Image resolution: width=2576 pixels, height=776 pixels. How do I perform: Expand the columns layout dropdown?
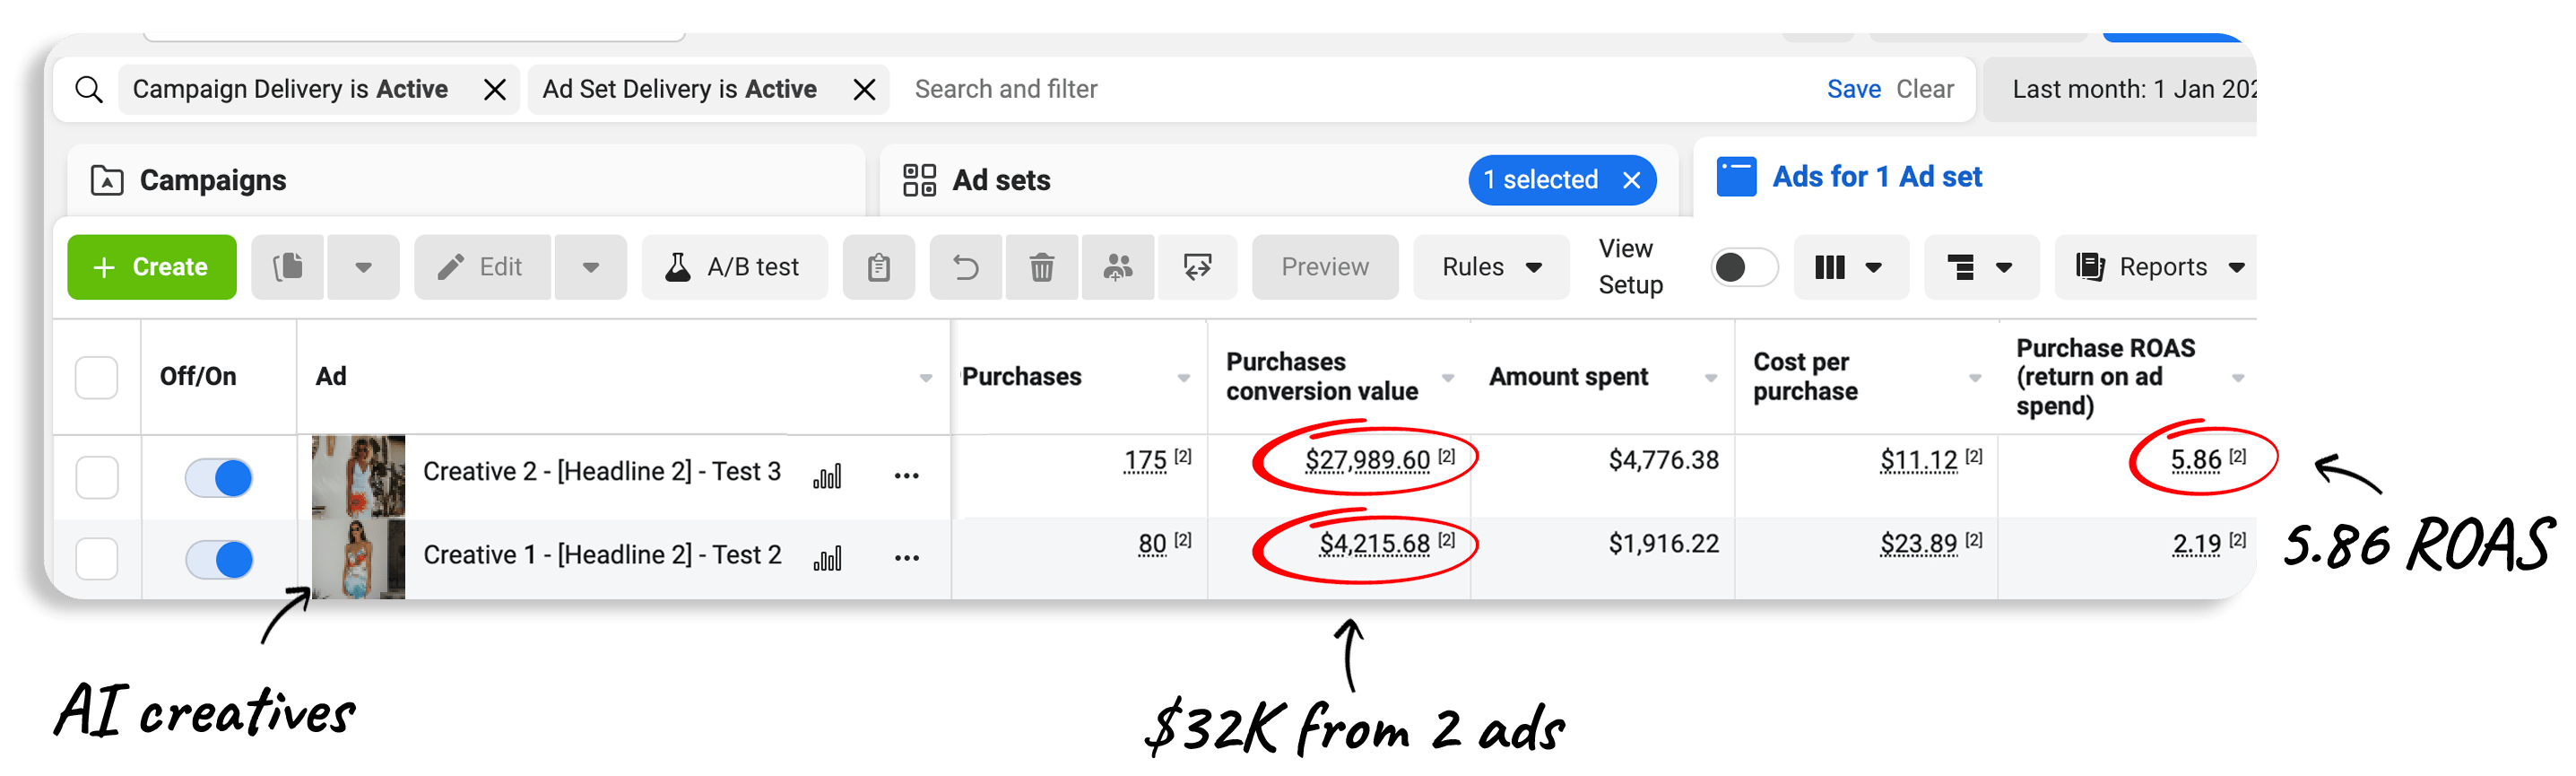point(1850,267)
